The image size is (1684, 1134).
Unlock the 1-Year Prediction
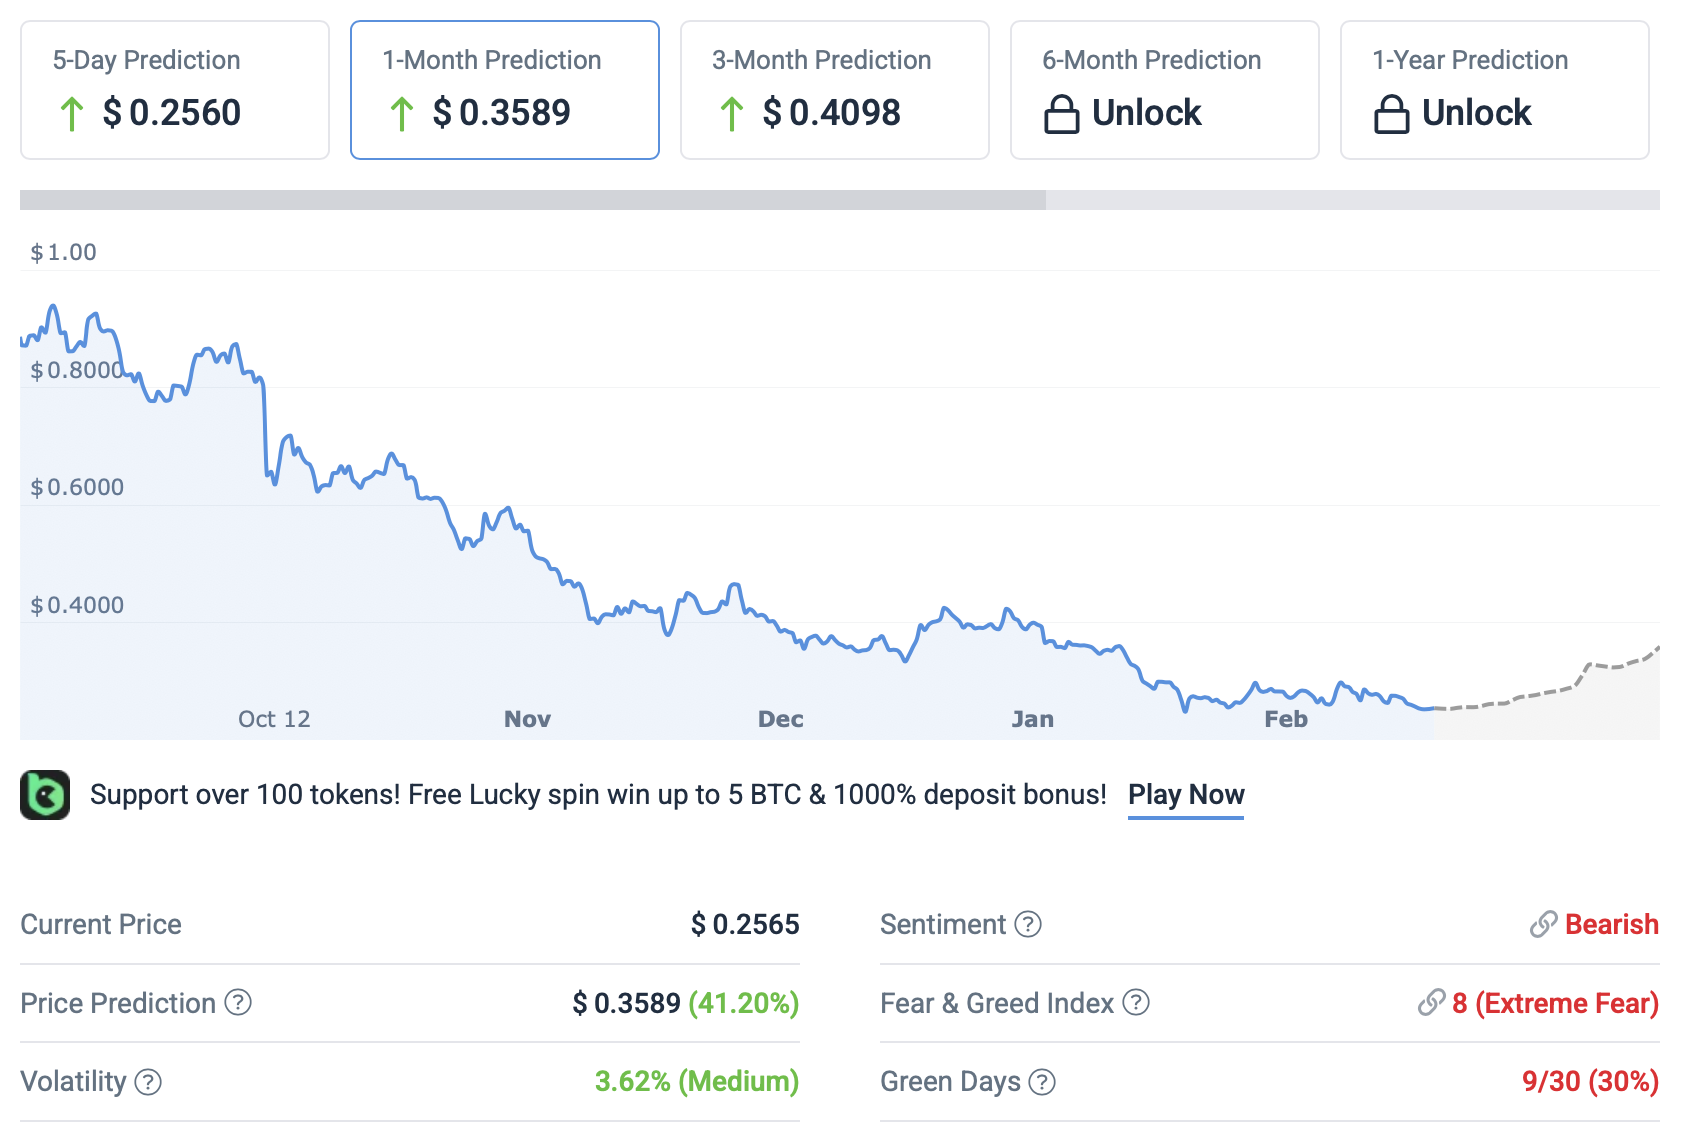click(x=1495, y=90)
